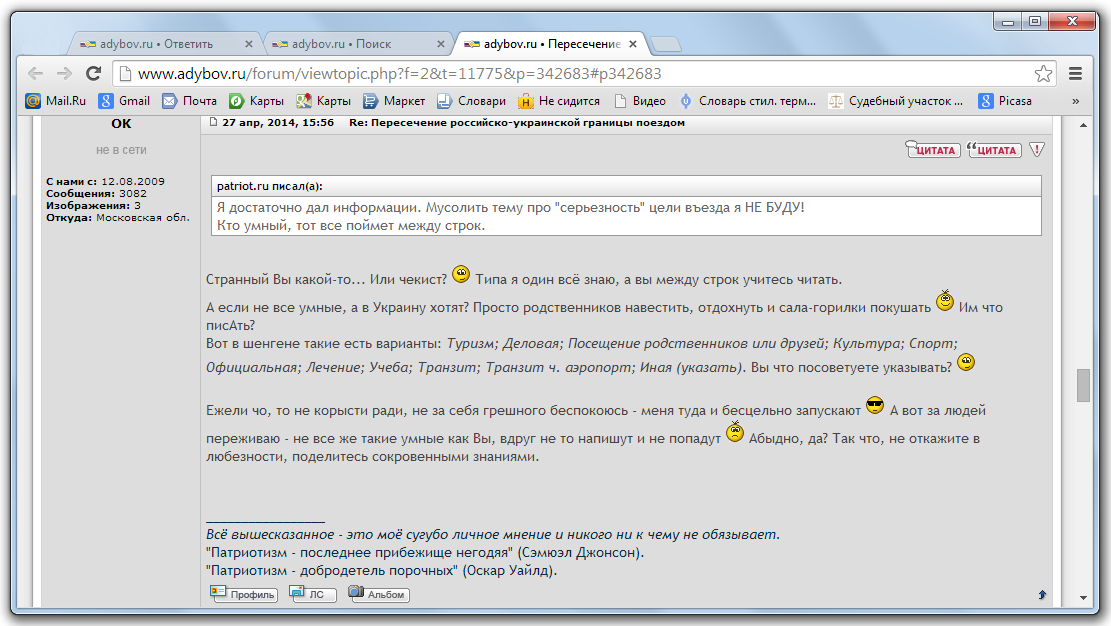This screenshot has width=1111, height=626.
Task: Bookmark this page with the star icon
Action: (1043, 74)
